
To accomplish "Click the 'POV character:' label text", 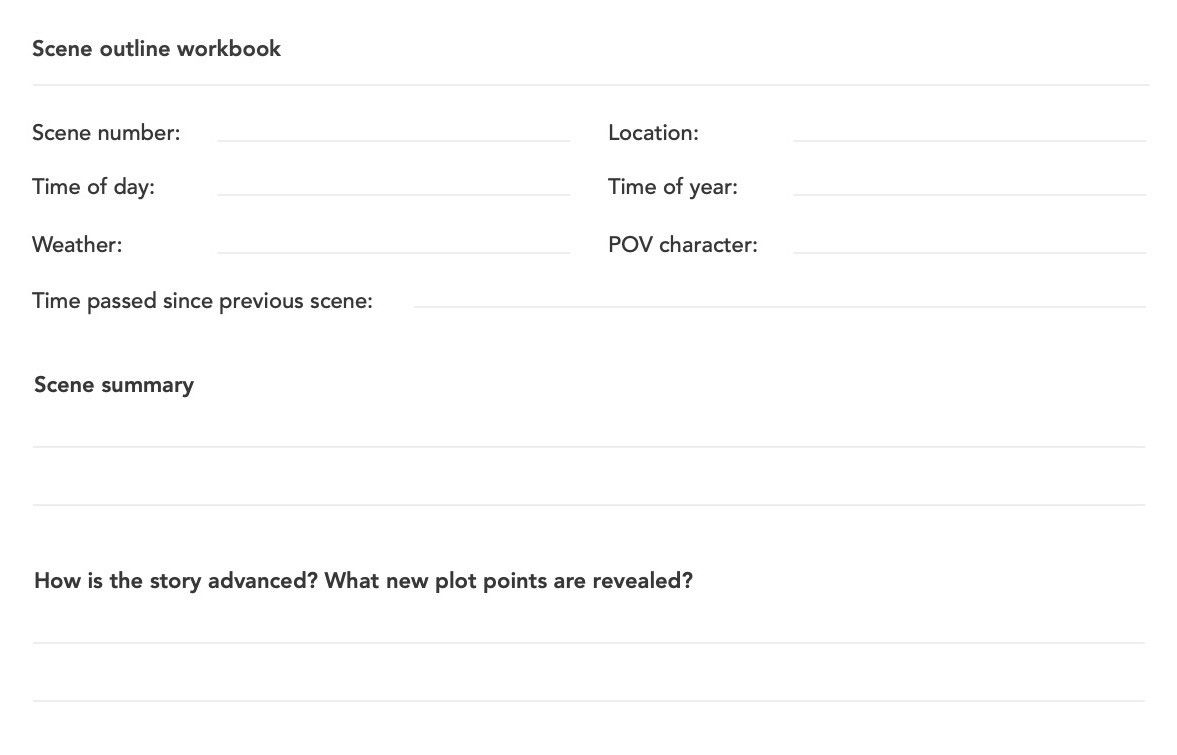I will tap(682, 245).
